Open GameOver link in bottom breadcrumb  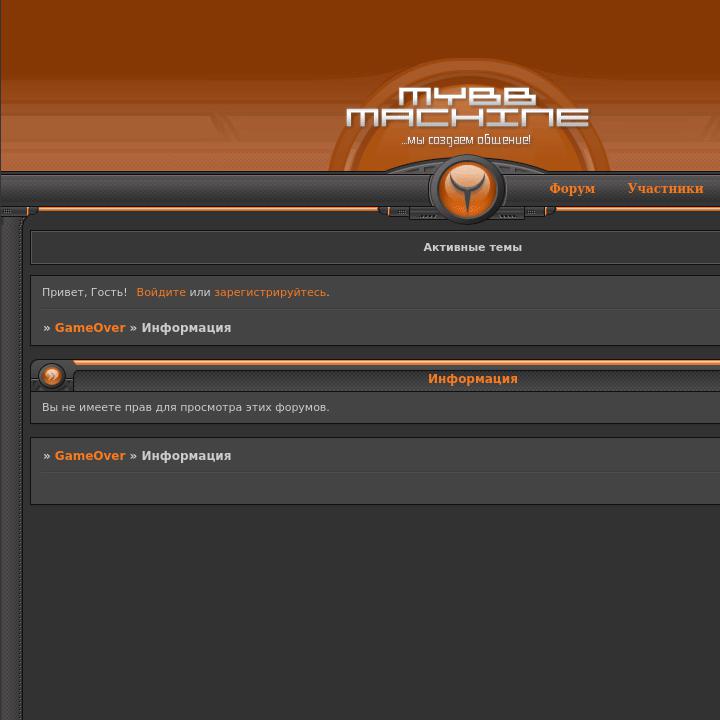coord(90,456)
